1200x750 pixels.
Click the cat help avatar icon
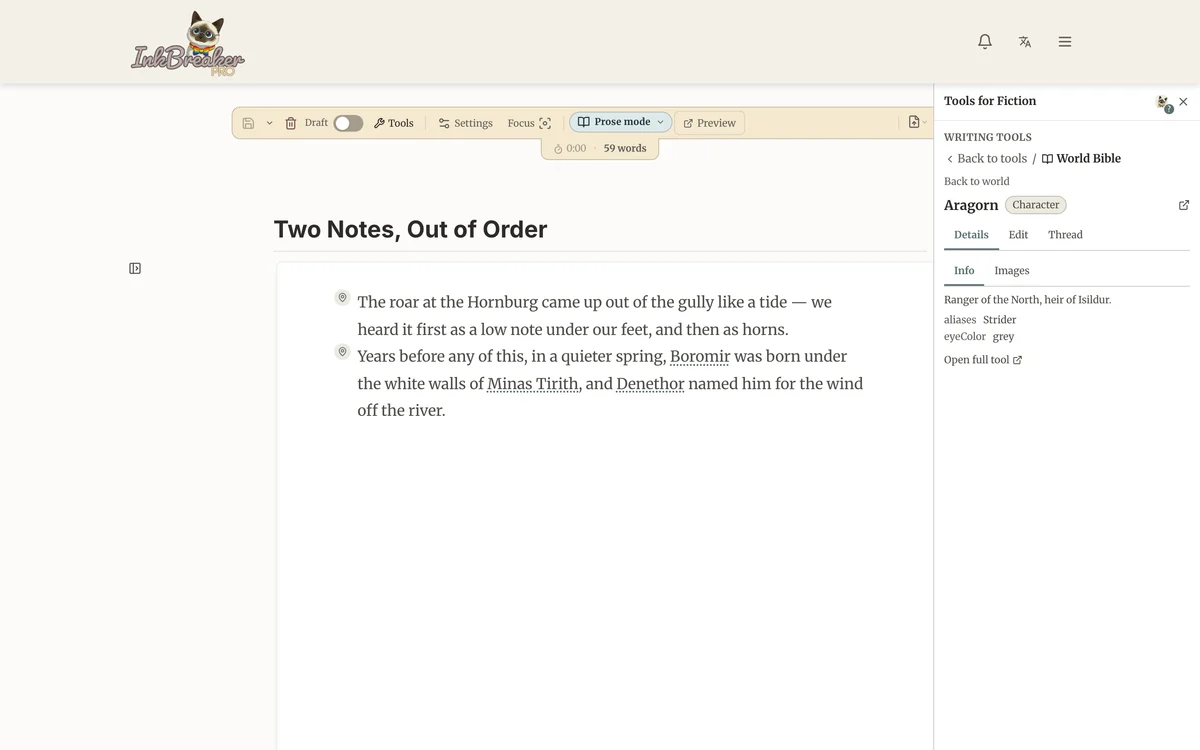click(x=1163, y=102)
